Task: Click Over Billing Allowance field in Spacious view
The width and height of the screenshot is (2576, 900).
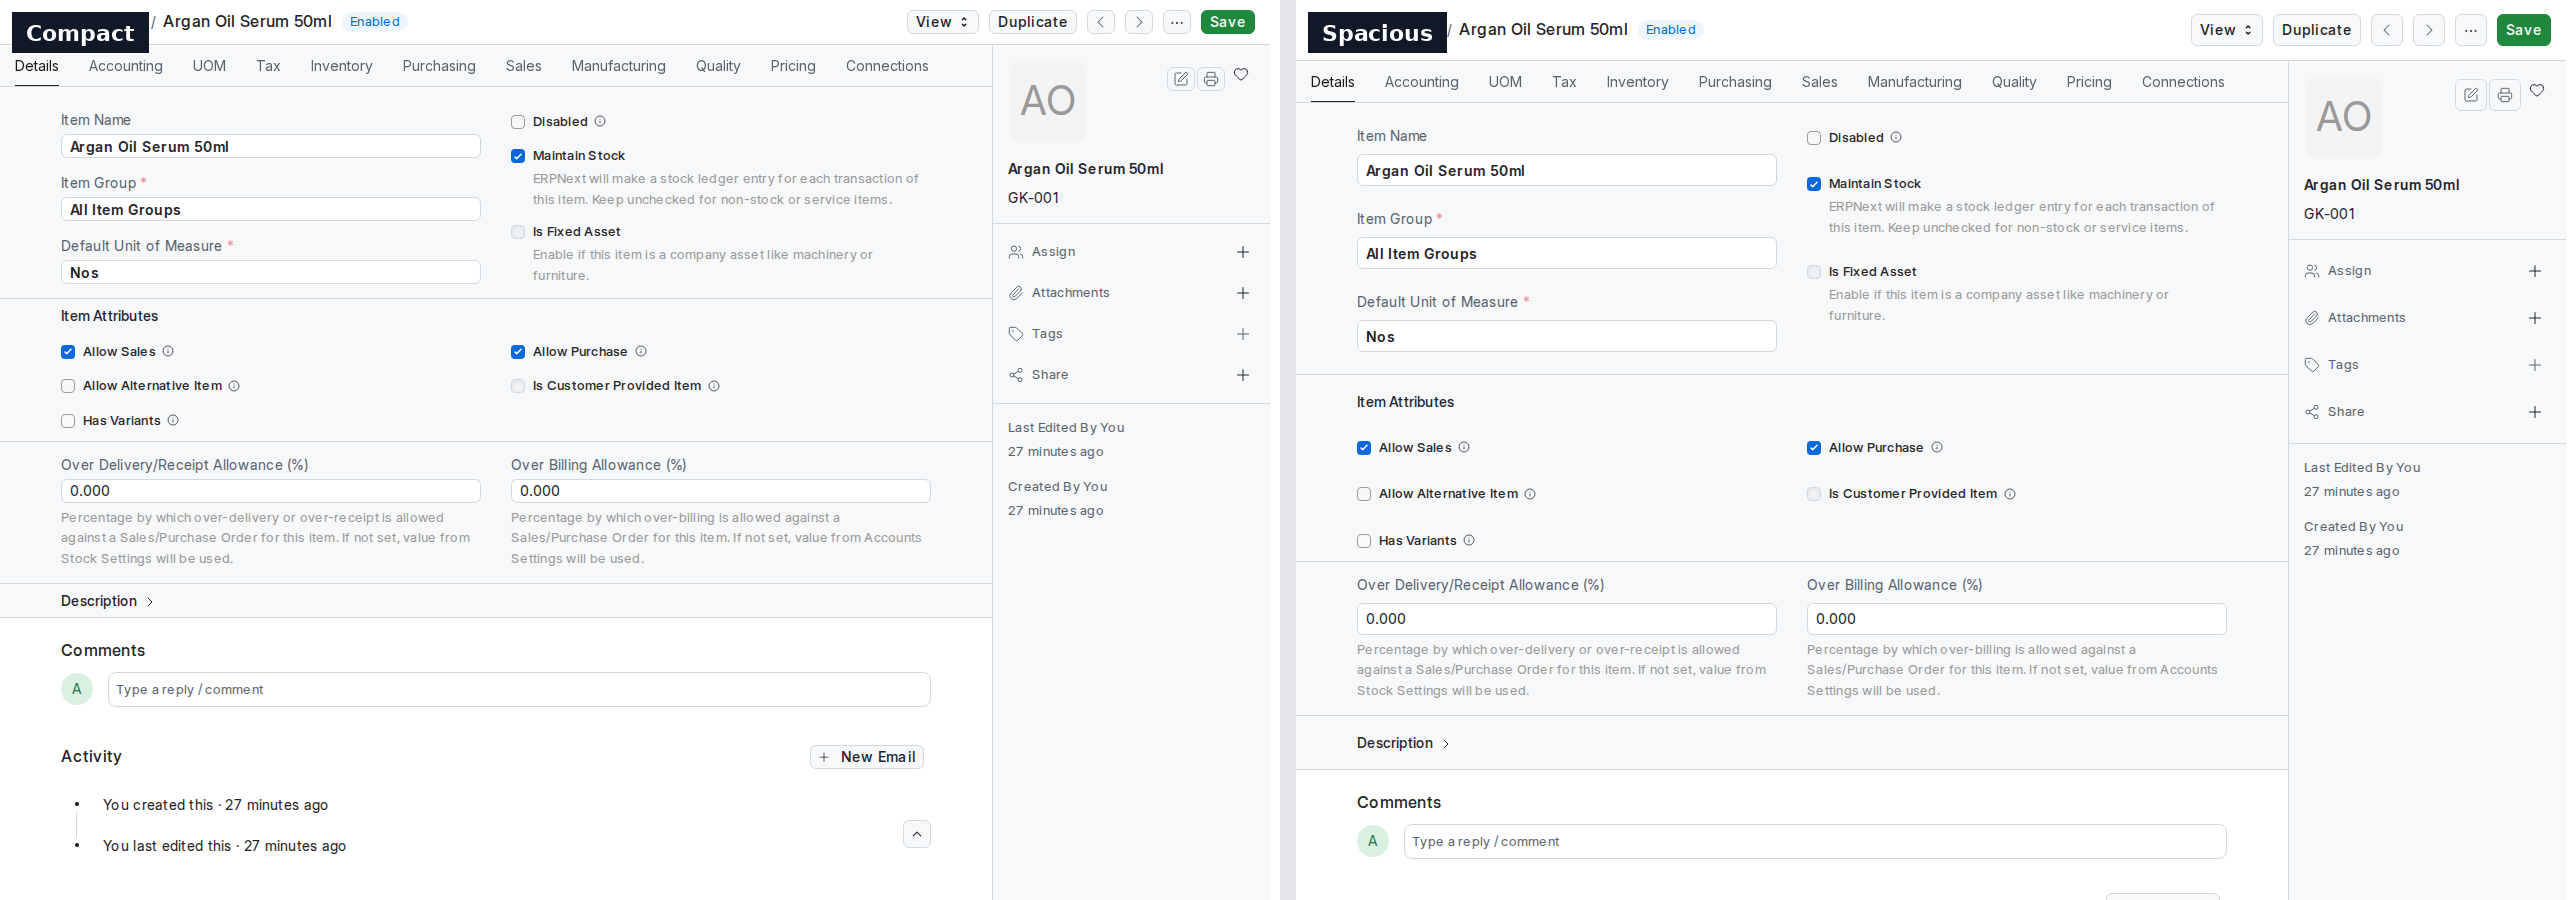Action: 2017,619
